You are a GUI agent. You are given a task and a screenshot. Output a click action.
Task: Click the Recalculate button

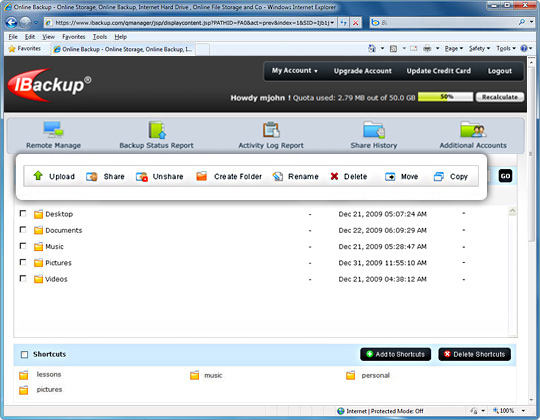click(x=500, y=97)
